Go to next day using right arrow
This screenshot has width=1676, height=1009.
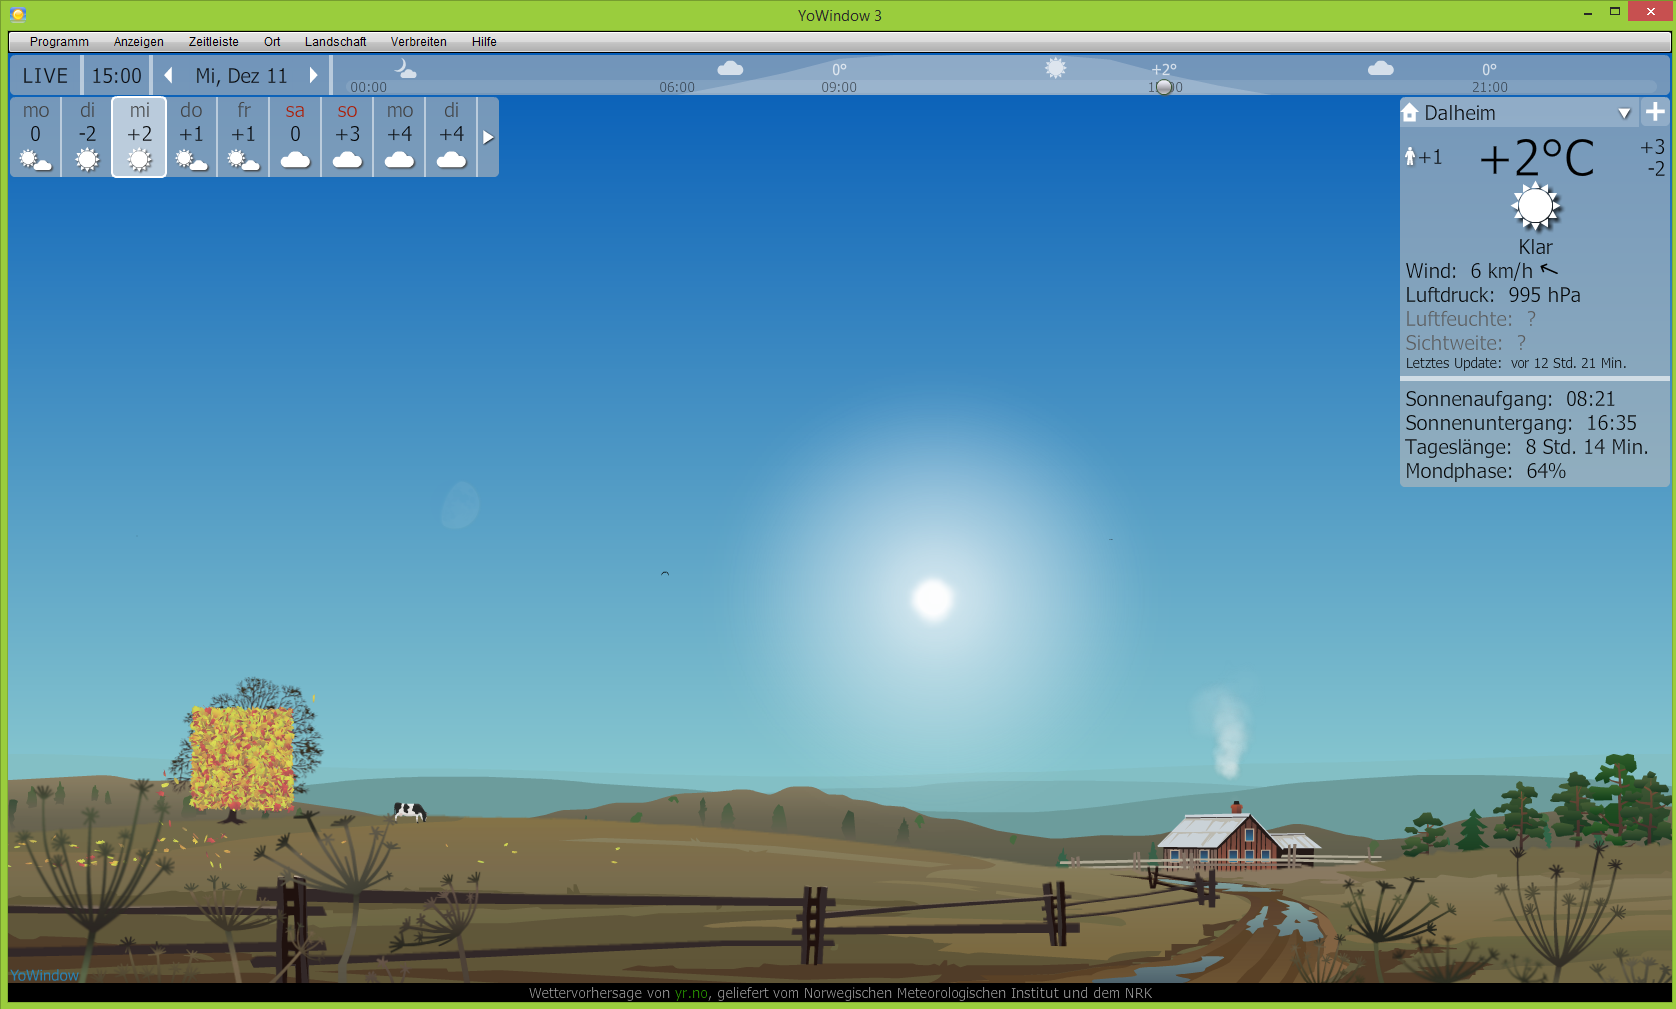[x=313, y=76]
